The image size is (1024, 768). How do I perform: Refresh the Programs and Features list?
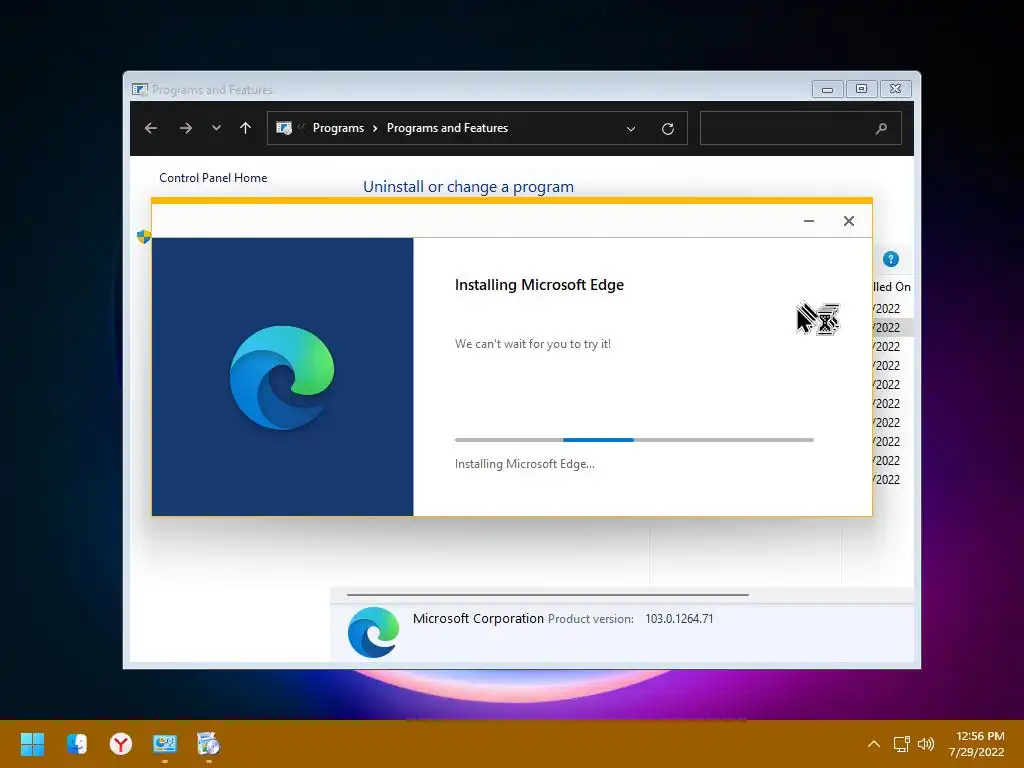(667, 129)
